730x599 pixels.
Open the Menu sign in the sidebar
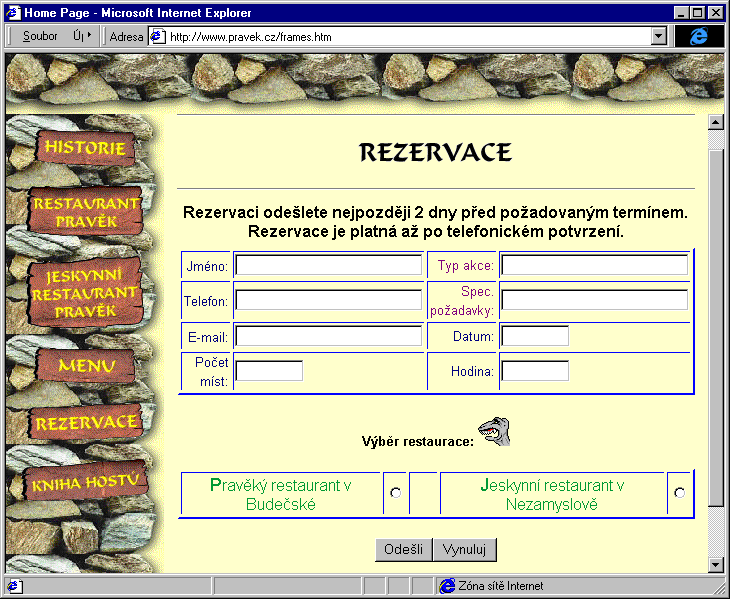coord(86,366)
